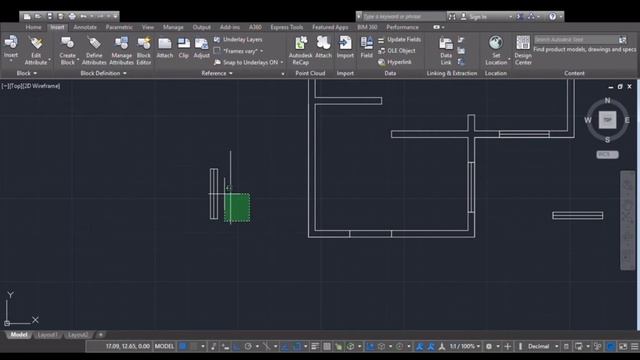This screenshot has height=360, width=640.
Task: Insert an OLE Object
Action: pos(397,51)
